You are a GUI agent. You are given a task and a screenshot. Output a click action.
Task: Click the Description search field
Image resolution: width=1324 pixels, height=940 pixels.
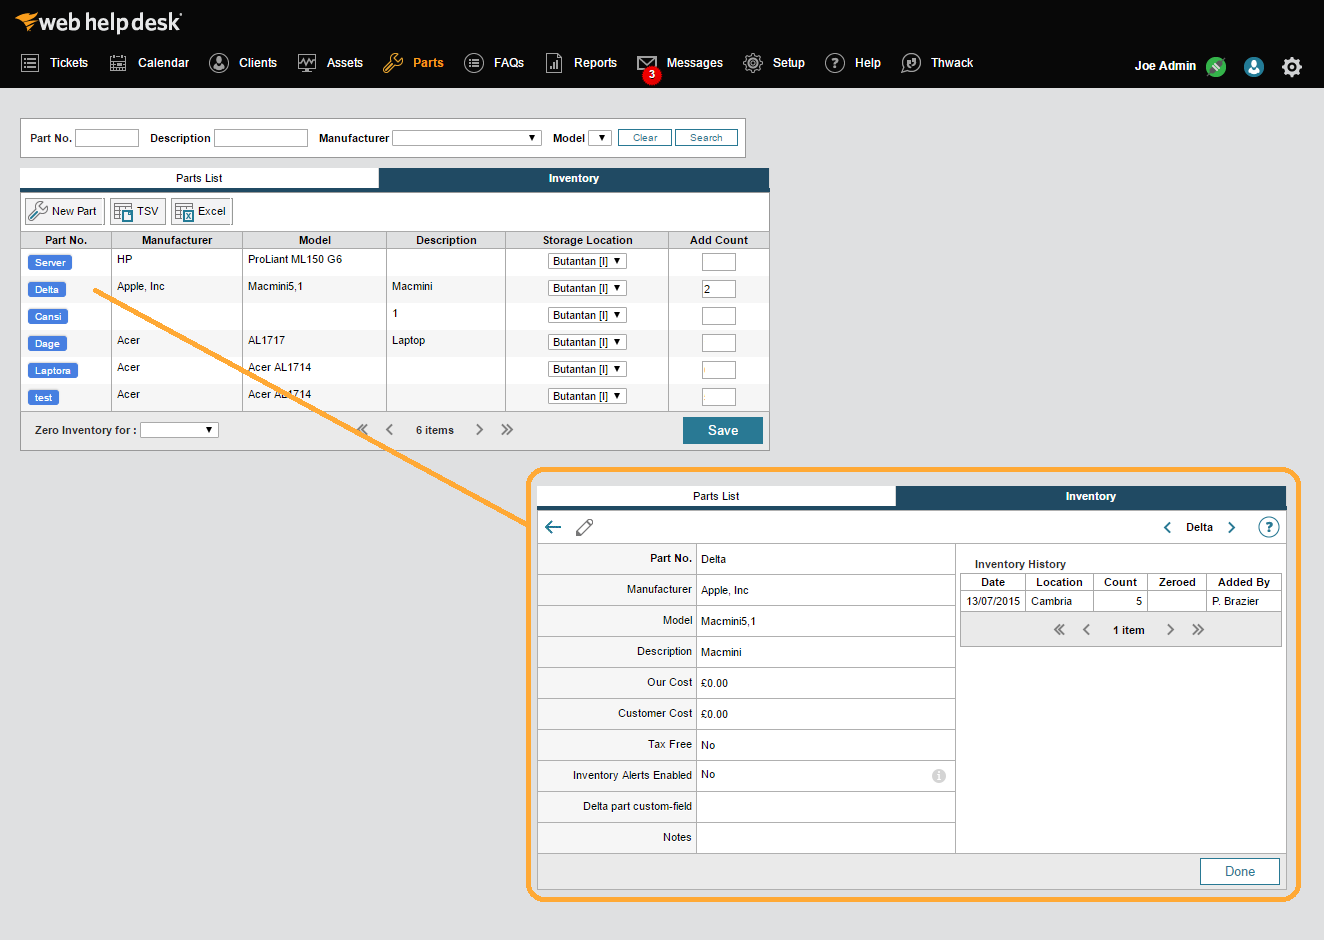tap(261, 138)
